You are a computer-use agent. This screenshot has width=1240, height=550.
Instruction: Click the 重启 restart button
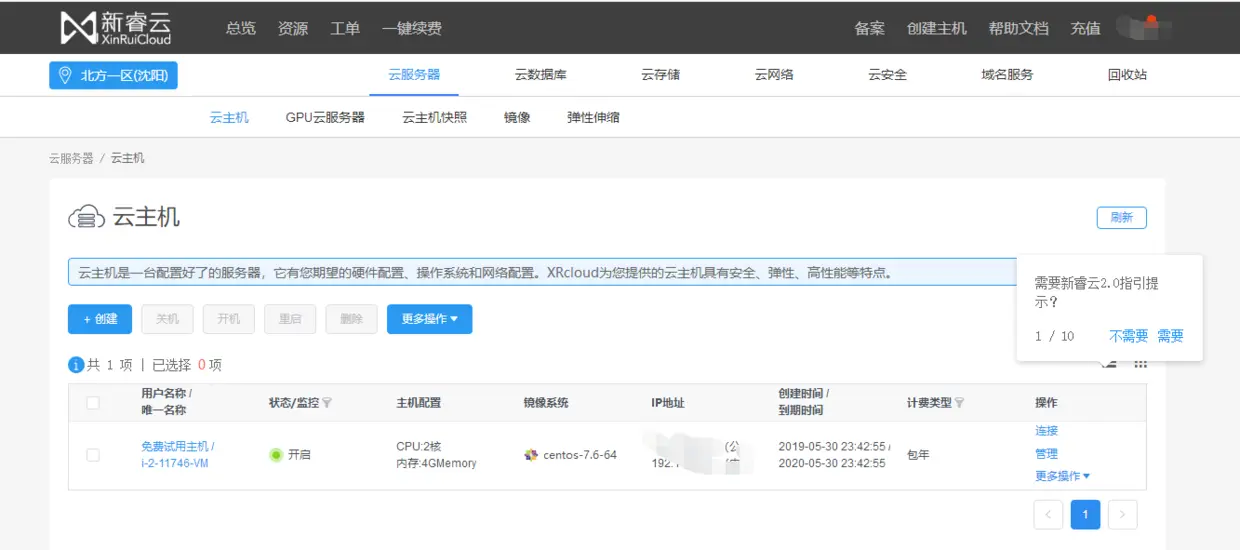[x=290, y=319]
